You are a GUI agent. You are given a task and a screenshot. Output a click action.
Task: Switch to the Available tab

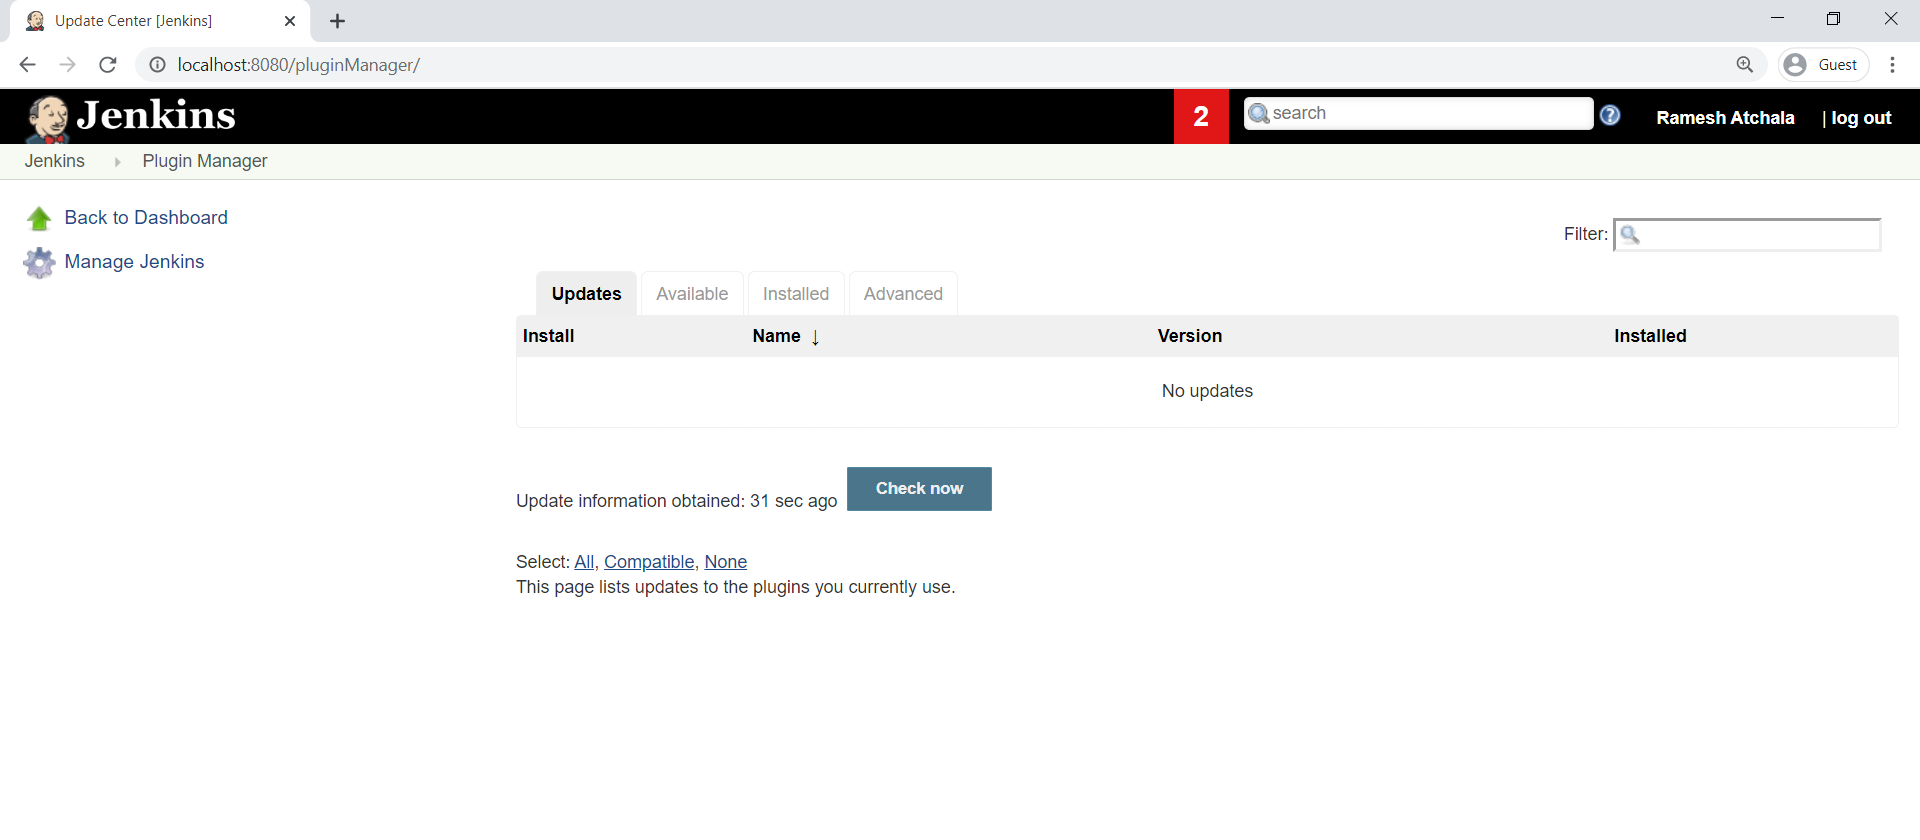(692, 294)
